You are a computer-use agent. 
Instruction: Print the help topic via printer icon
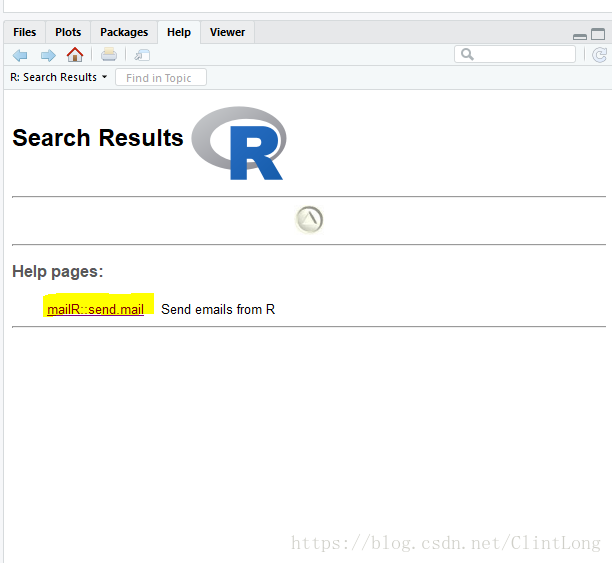pos(109,55)
